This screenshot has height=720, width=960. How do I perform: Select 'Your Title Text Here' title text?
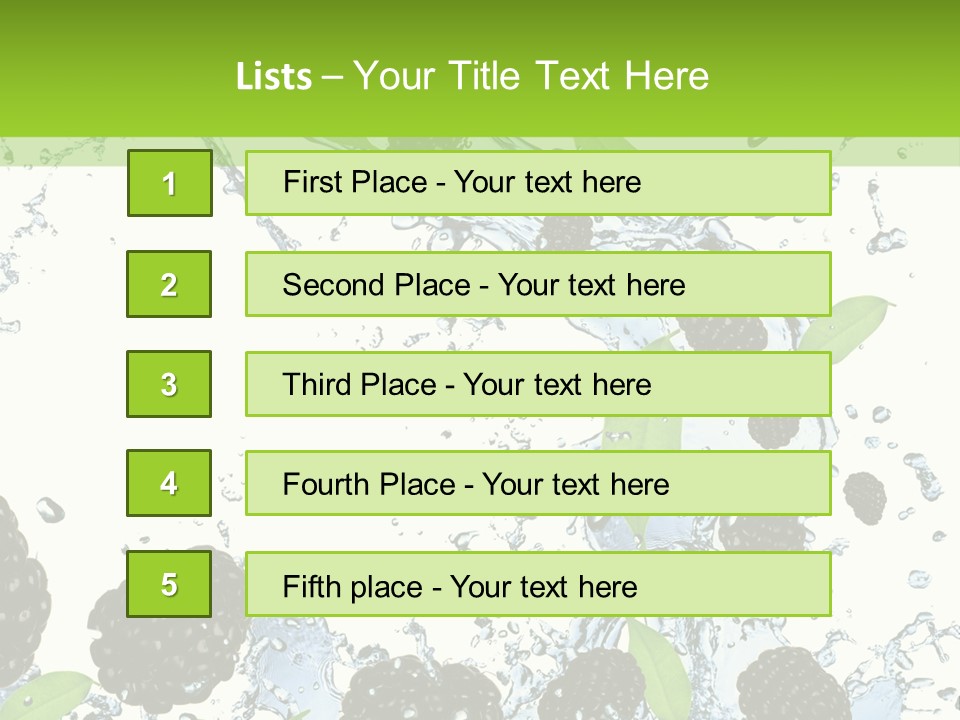point(530,76)
